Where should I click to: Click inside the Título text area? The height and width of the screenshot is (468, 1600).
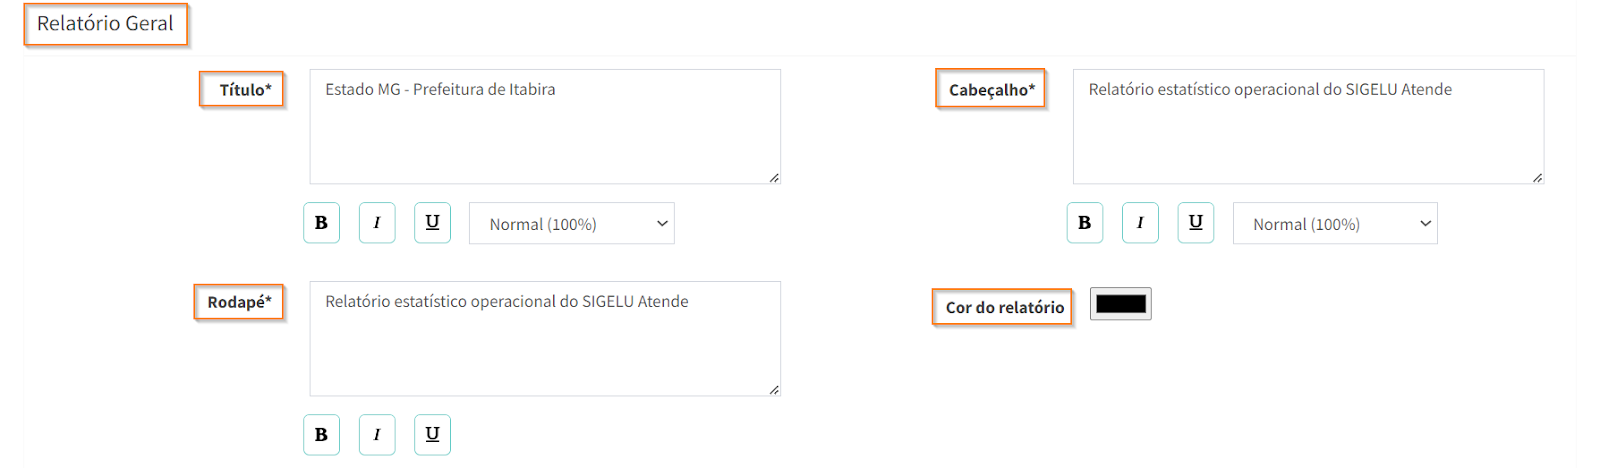pos(544,127)
